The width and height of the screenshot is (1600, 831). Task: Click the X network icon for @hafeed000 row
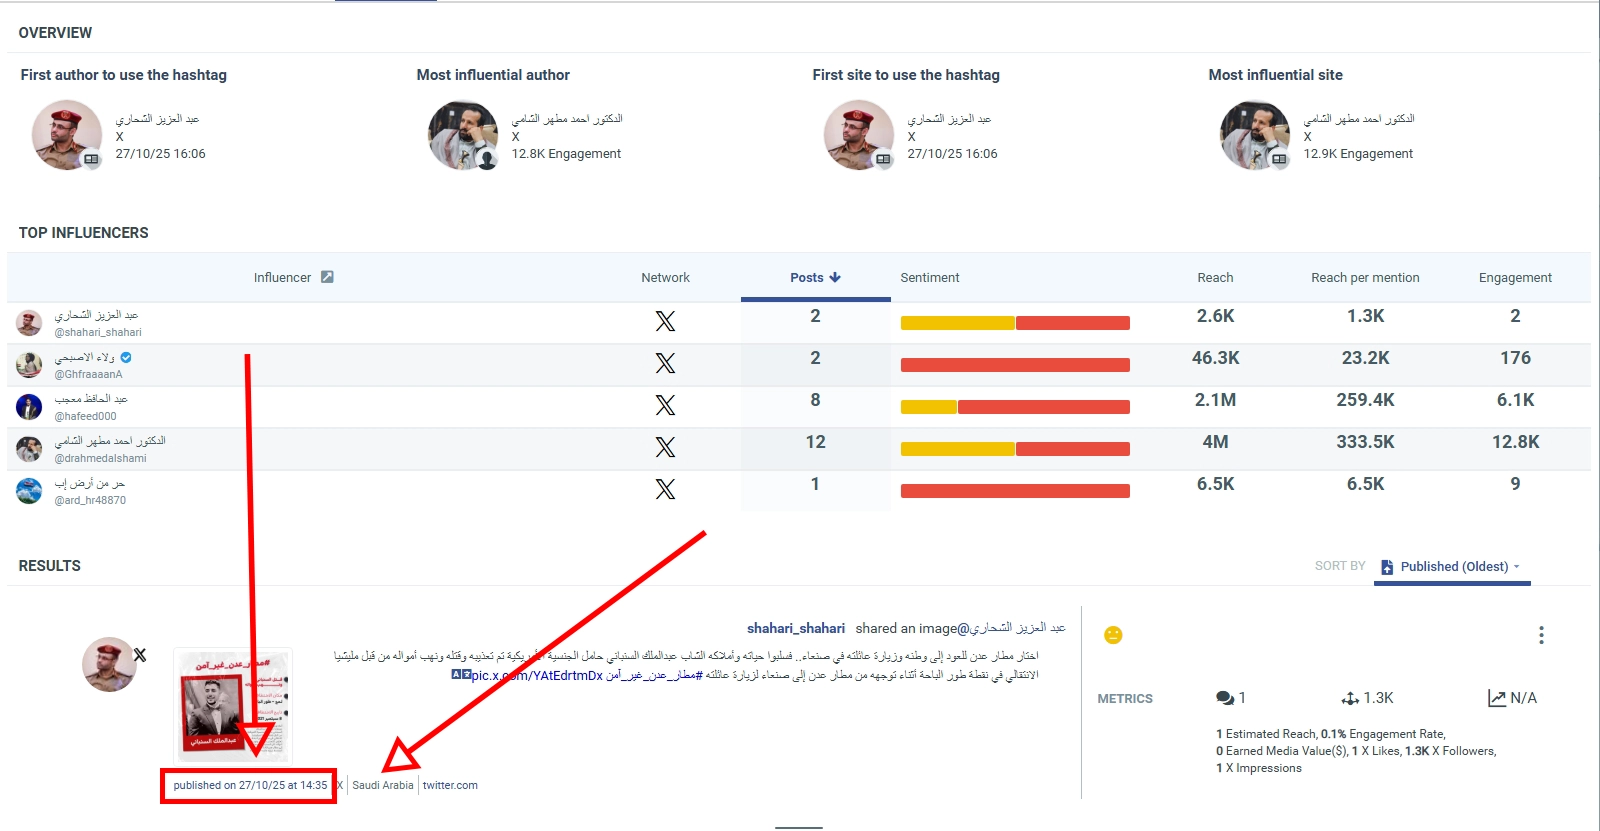665,405
